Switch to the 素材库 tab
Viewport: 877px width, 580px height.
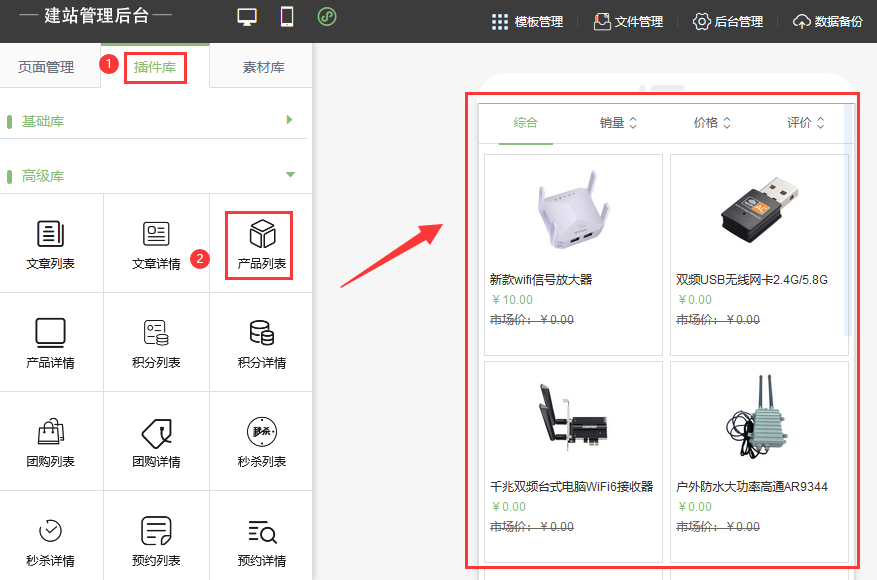263,67
